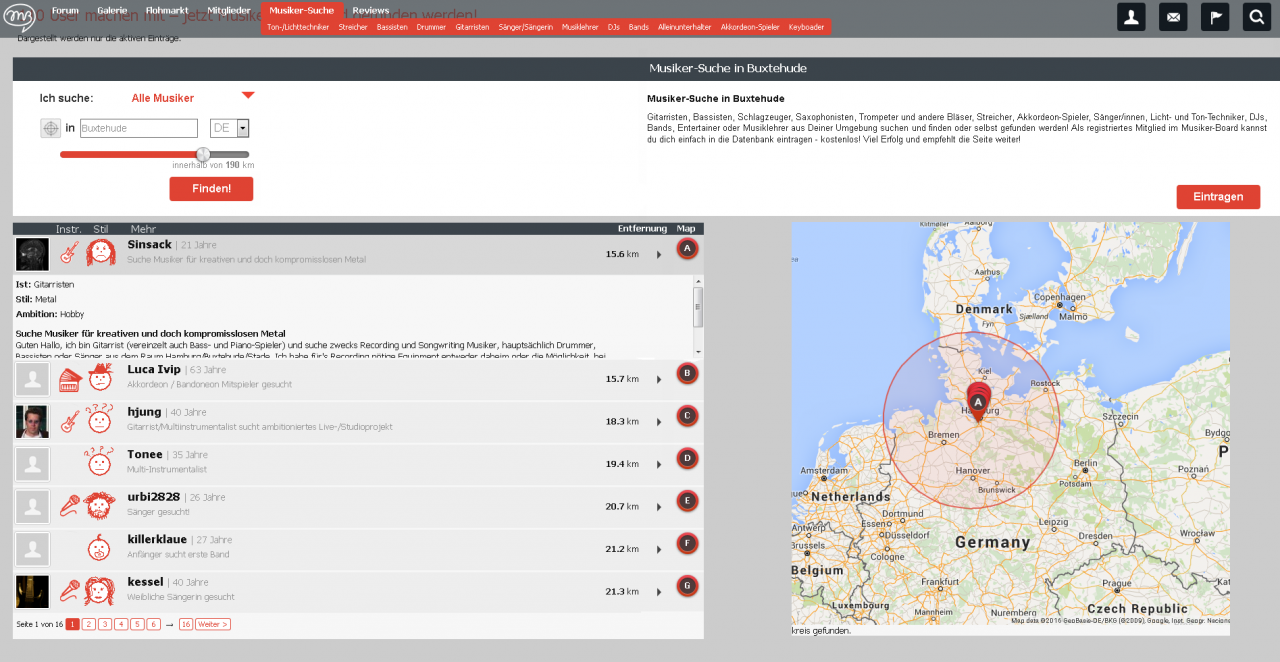
Task: Click hjung's style face icon
Action: coord(100,419)
